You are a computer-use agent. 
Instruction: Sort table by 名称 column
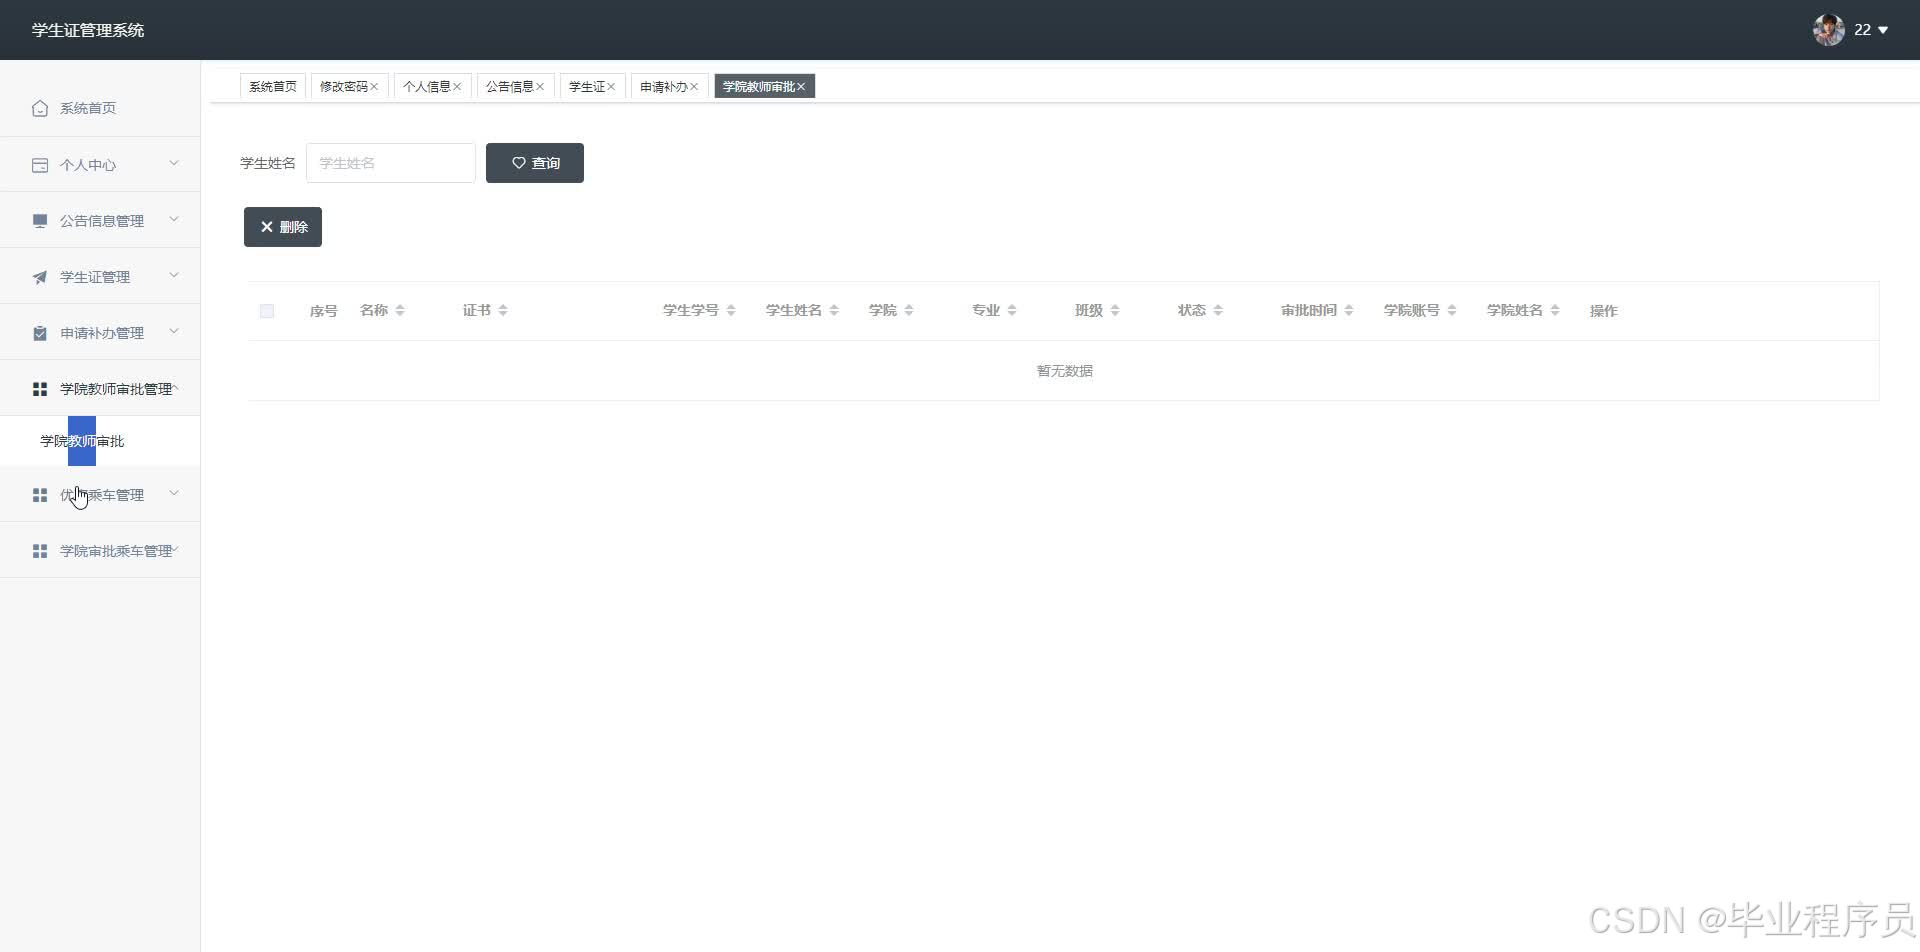tap(400, 311)
